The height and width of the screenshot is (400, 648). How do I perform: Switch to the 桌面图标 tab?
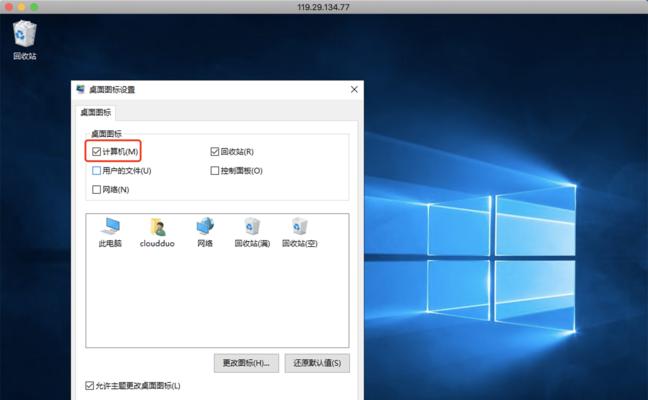[x=95, y=112]
